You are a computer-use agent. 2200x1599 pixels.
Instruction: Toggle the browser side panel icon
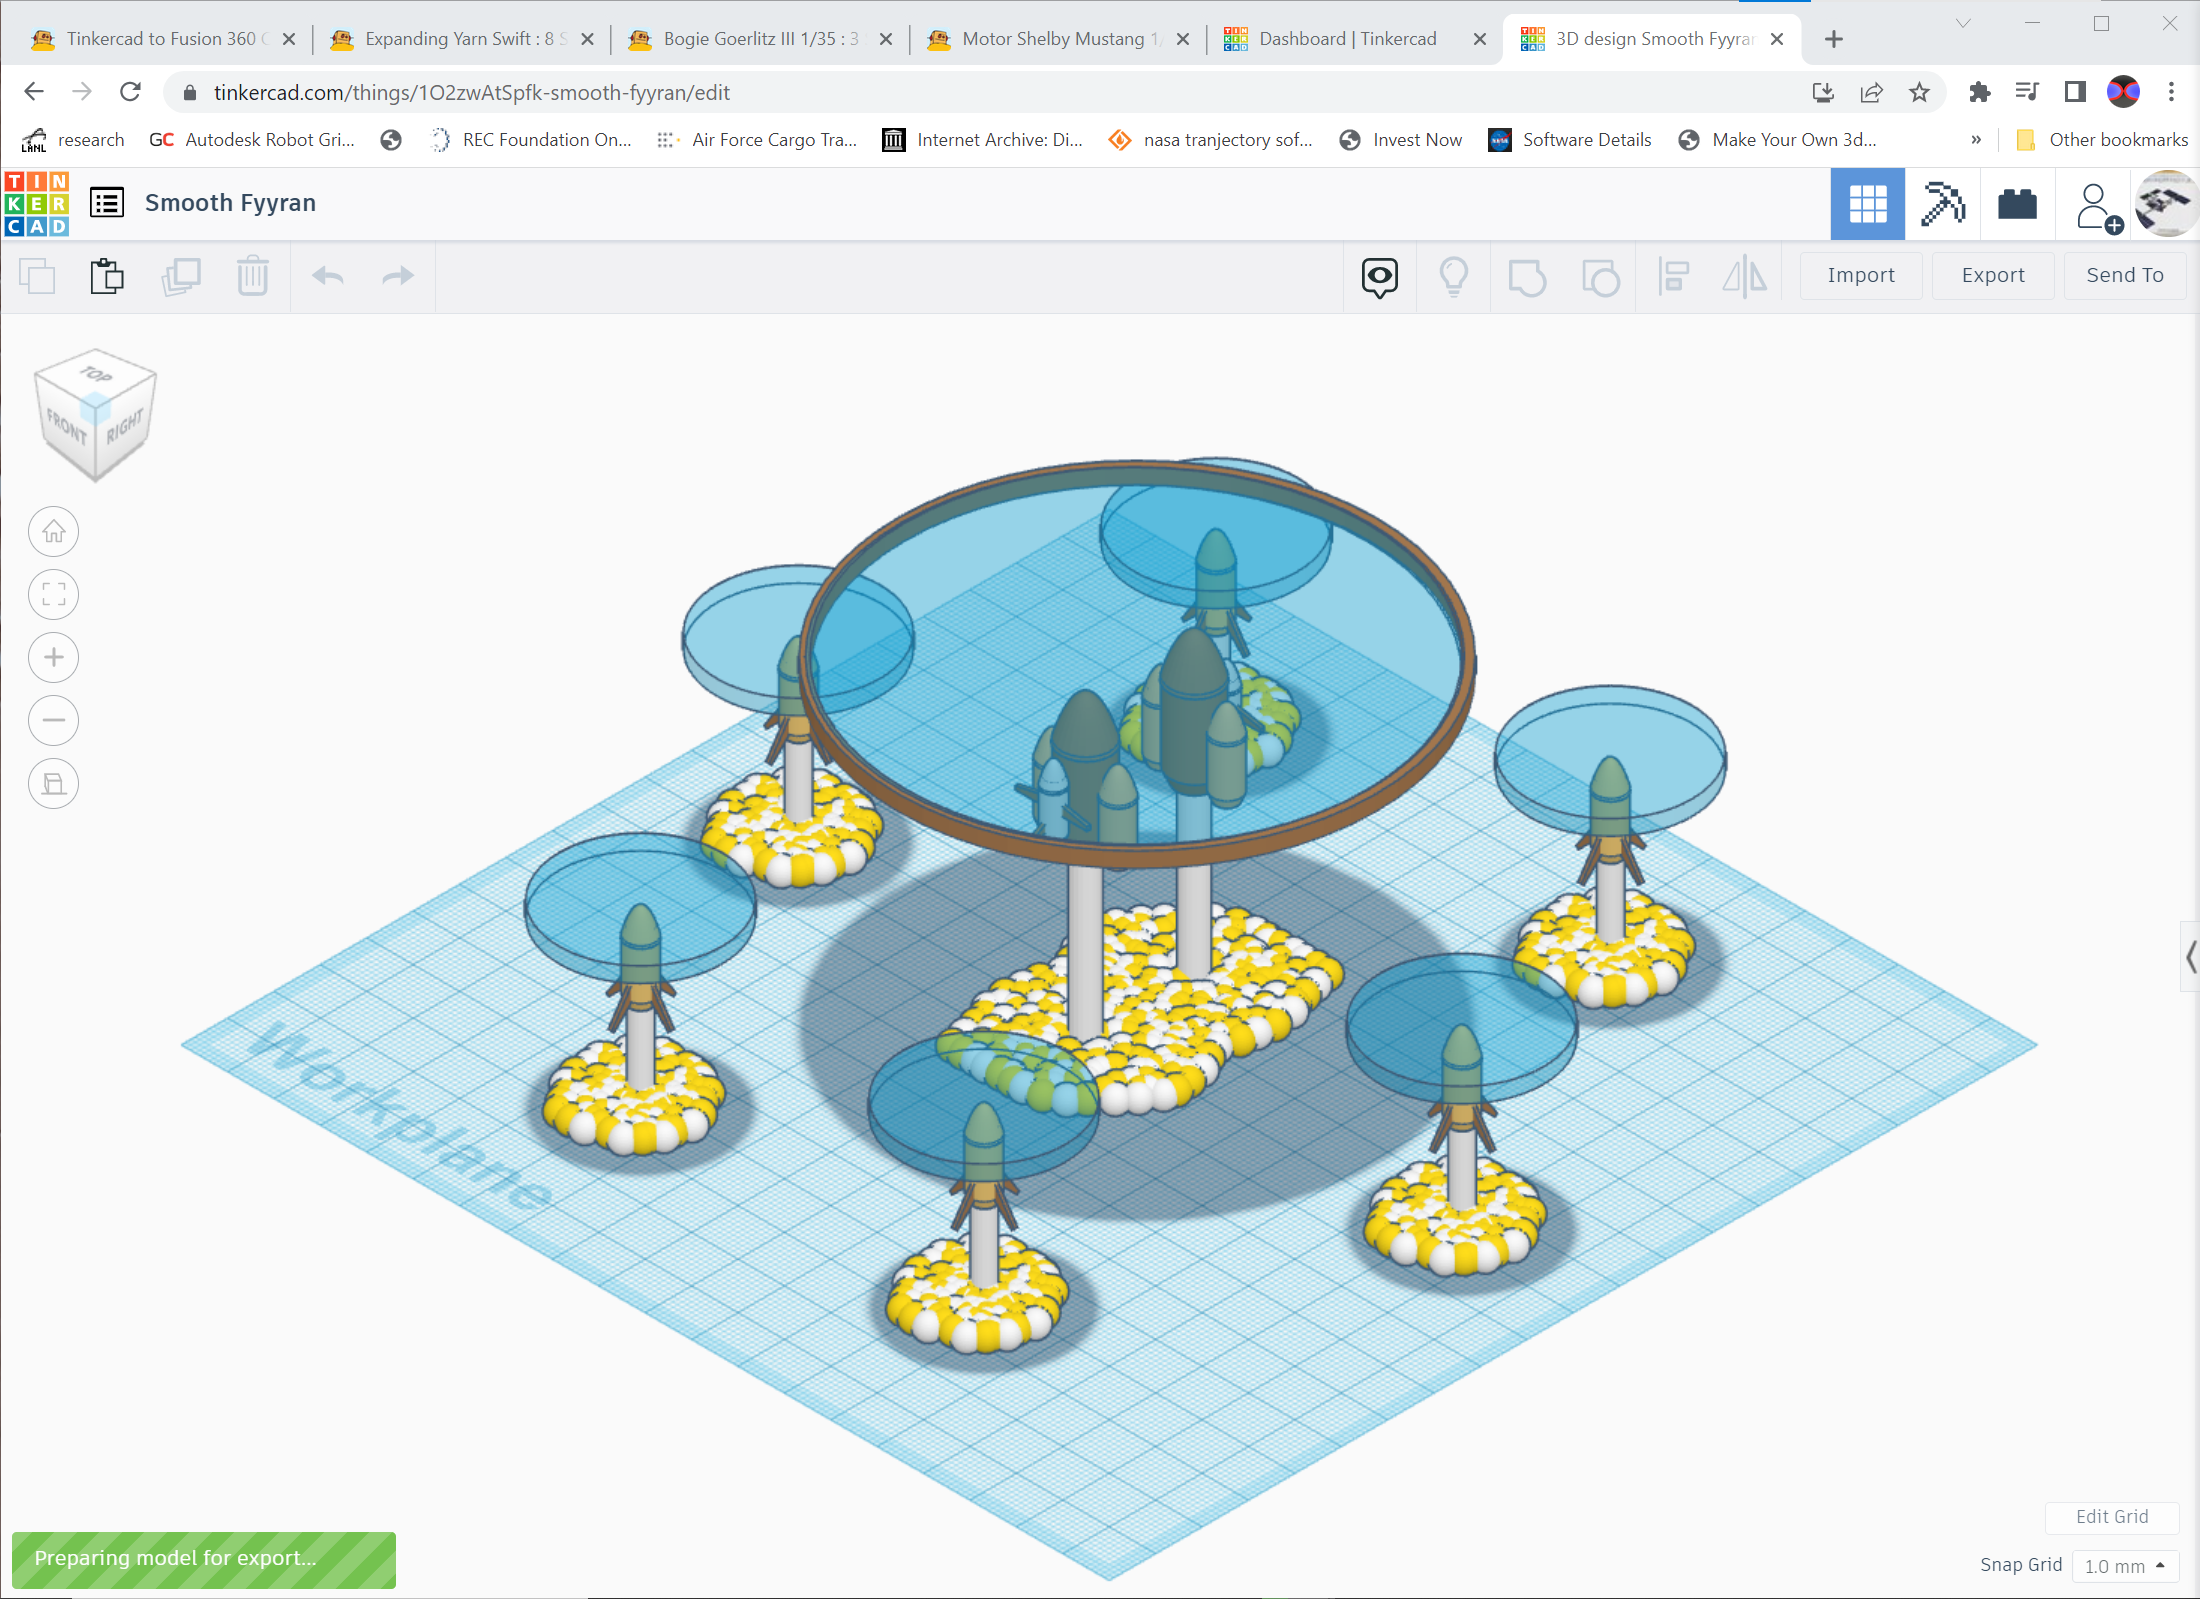pyautogui.click(x=2075, y=93)
